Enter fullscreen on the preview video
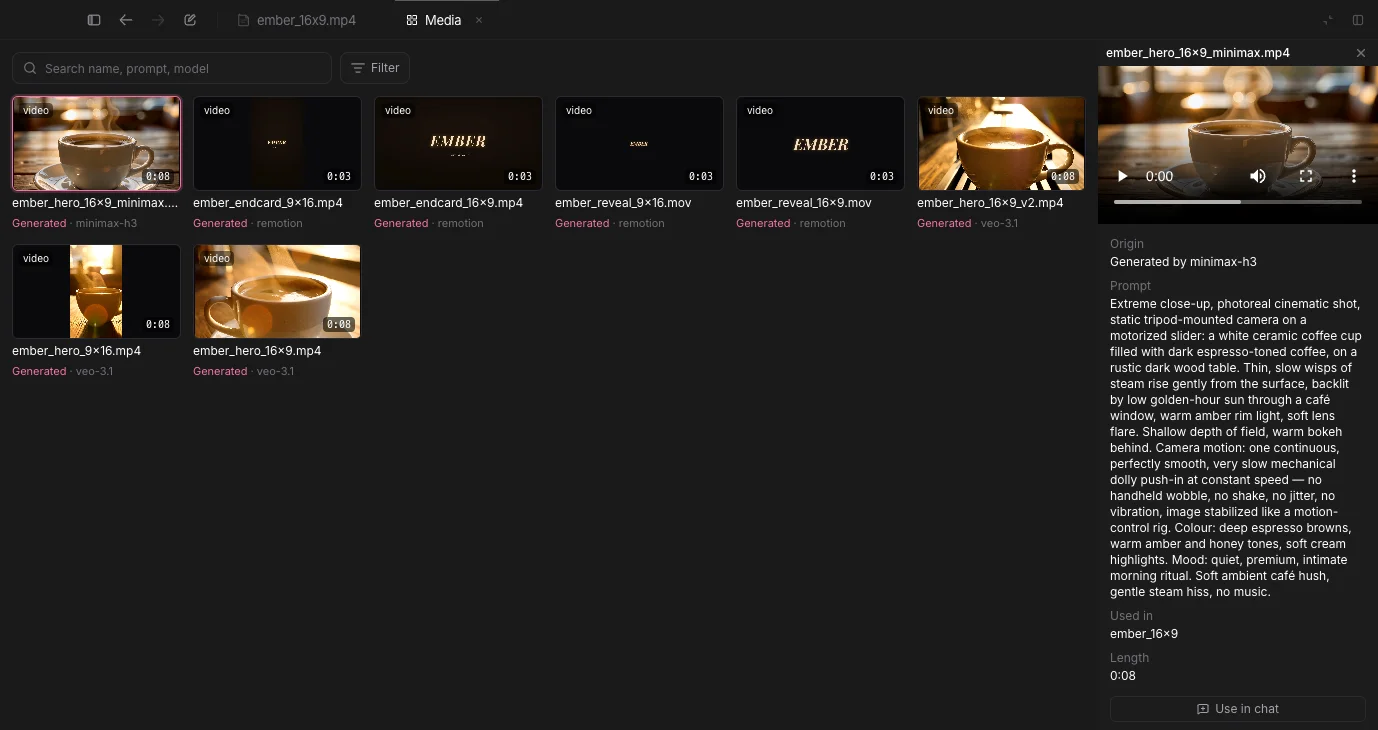 tap(1306, 176)
